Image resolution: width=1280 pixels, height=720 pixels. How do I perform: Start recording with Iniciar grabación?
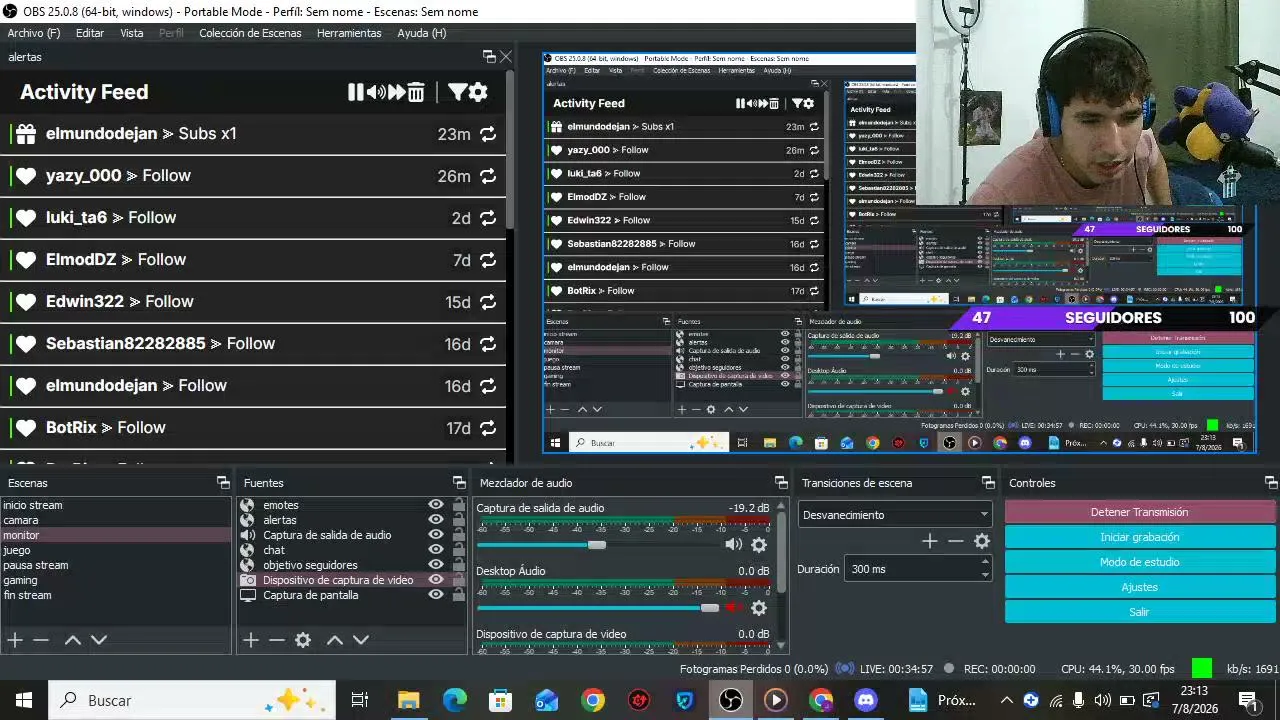1140,537
